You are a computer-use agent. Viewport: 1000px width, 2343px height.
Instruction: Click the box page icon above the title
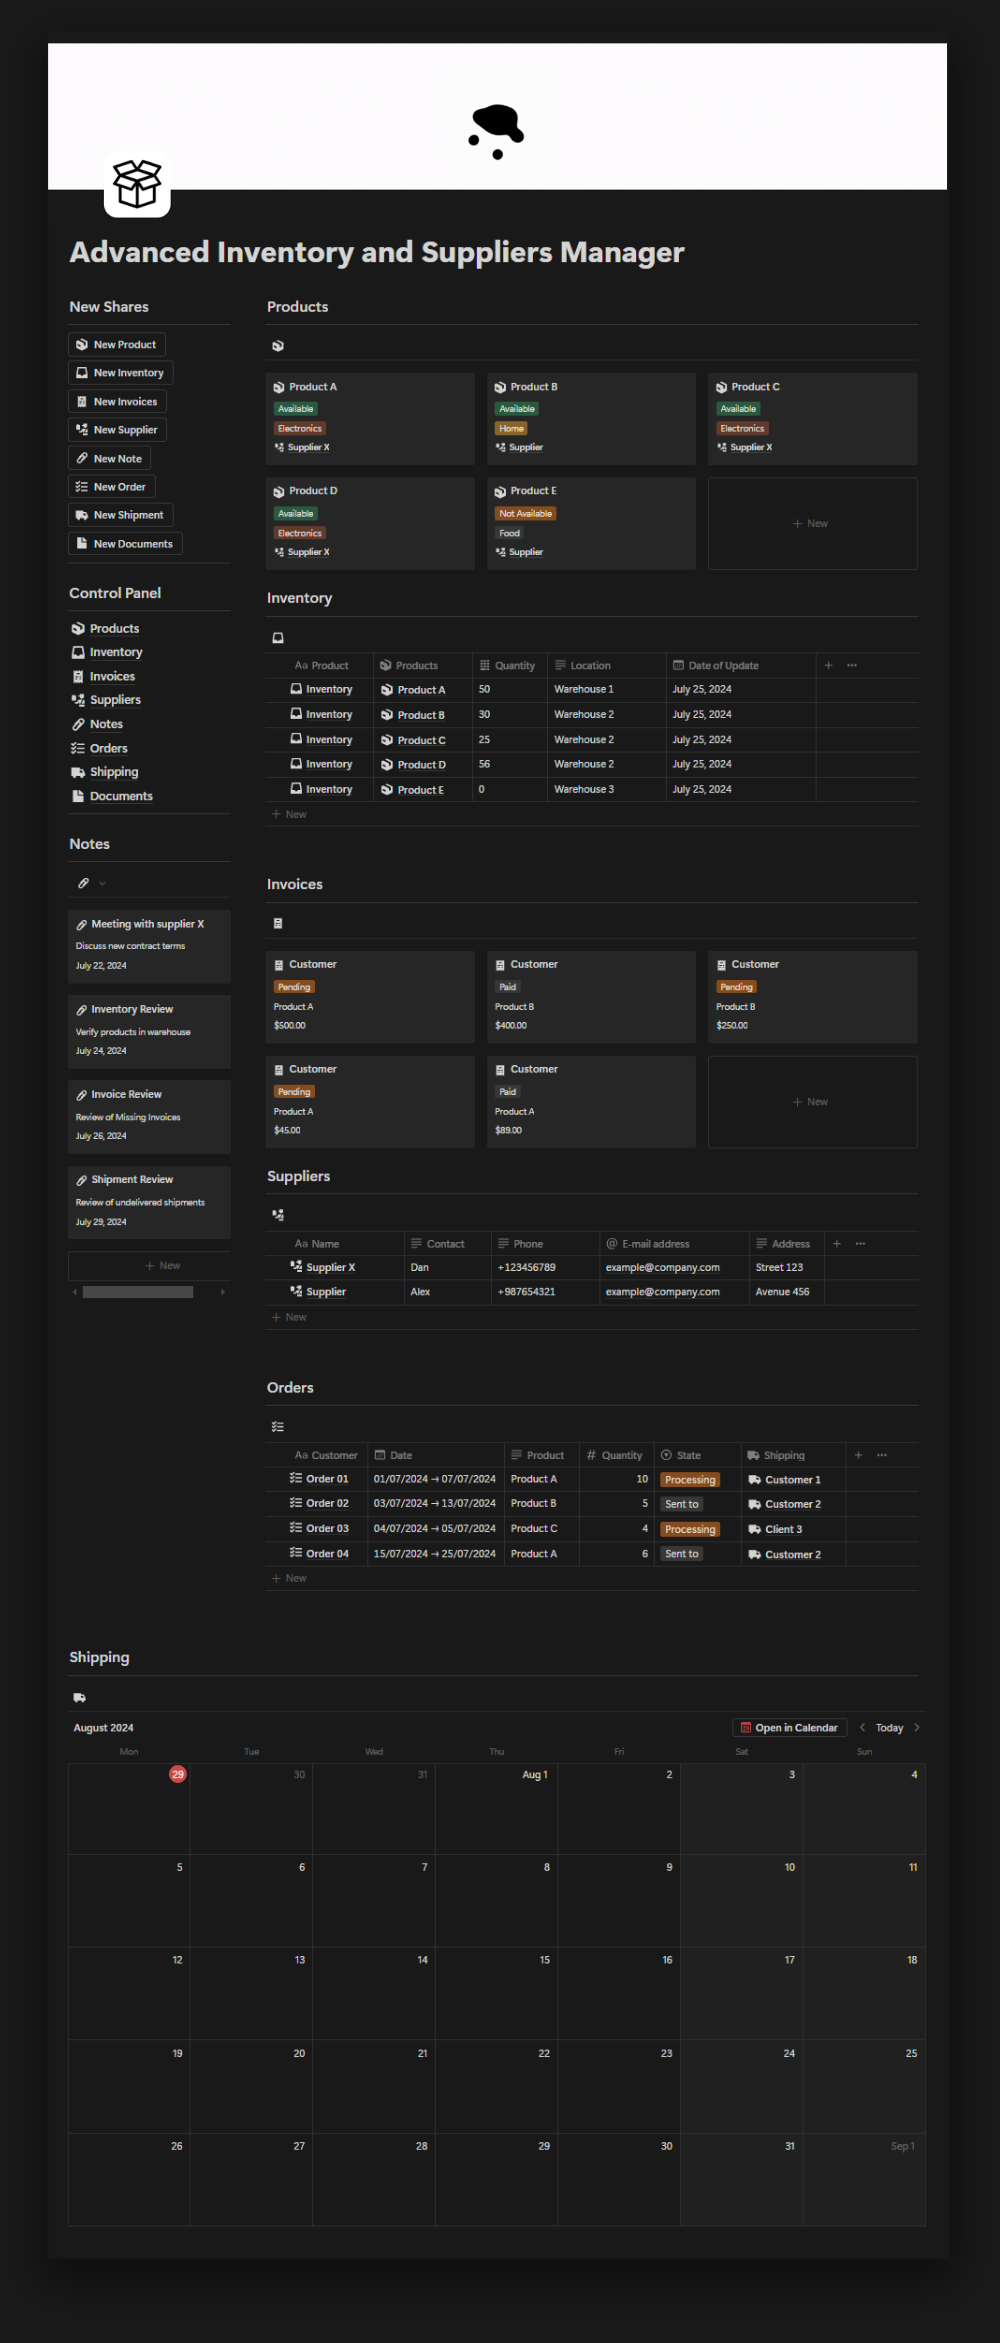(137, 184)
